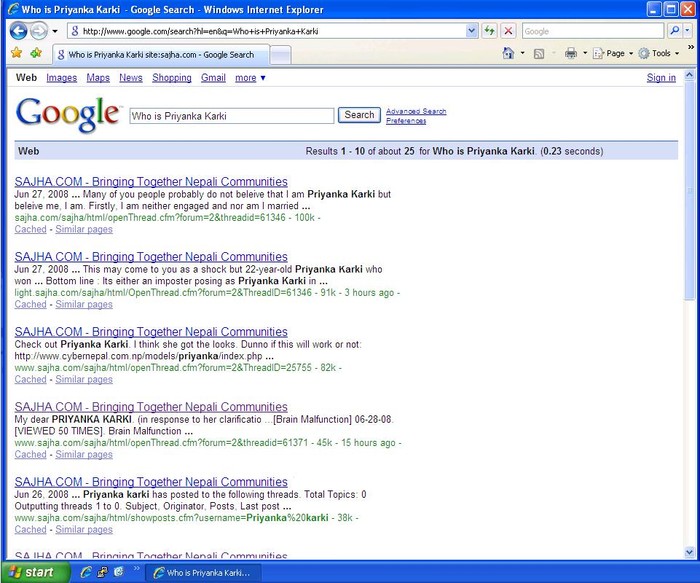This screenshot has width=700, height=583.
Task: Click the Windows Start button
Action: [29, 572]
